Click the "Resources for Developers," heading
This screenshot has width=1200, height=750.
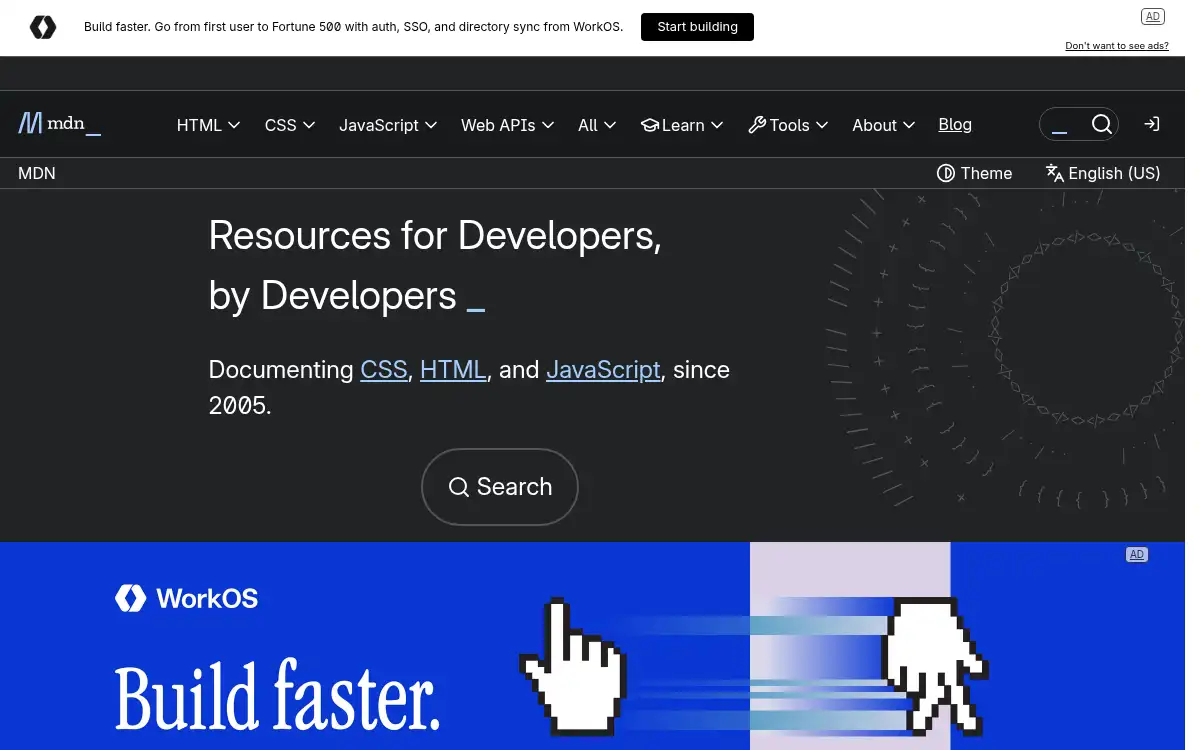pos(435,236)
